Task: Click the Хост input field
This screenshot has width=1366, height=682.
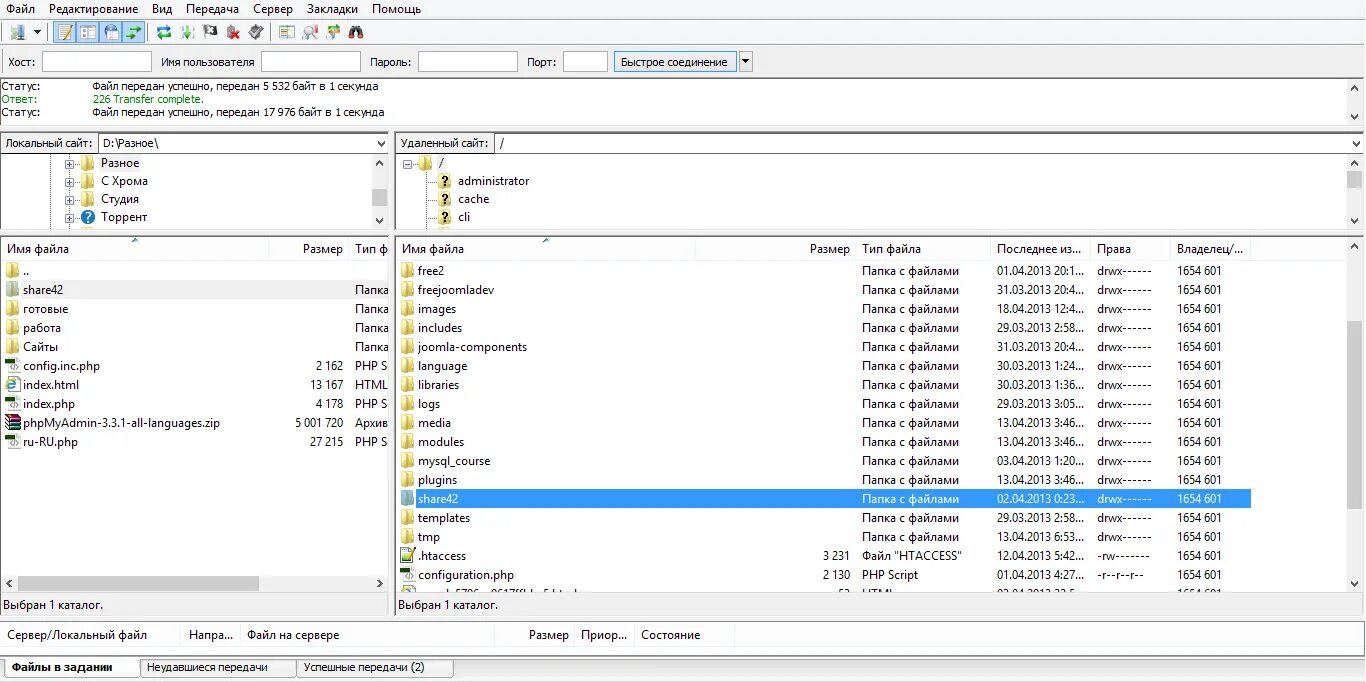Action: click(x=96, y=61)
